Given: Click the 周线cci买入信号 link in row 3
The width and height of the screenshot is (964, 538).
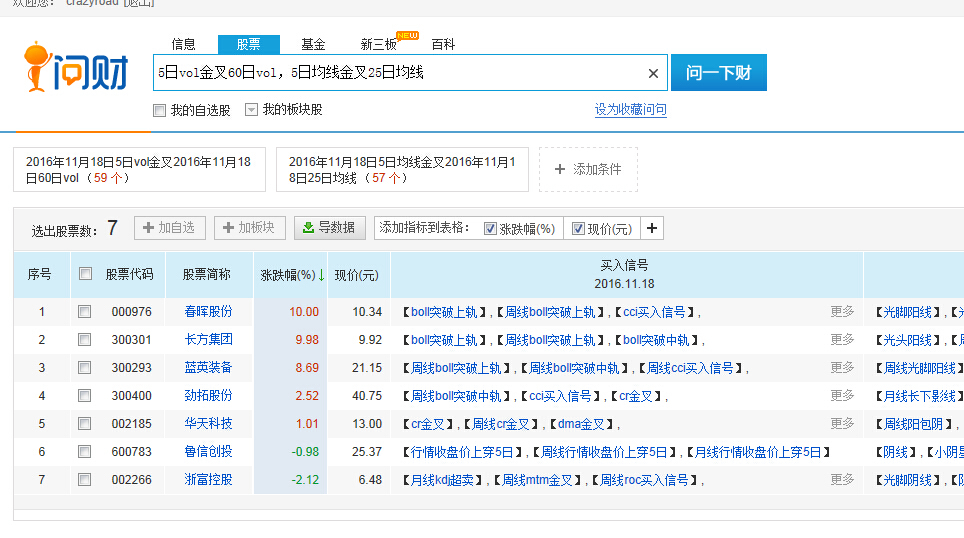Looking at the screenshot, I should [x=690, y=368].
